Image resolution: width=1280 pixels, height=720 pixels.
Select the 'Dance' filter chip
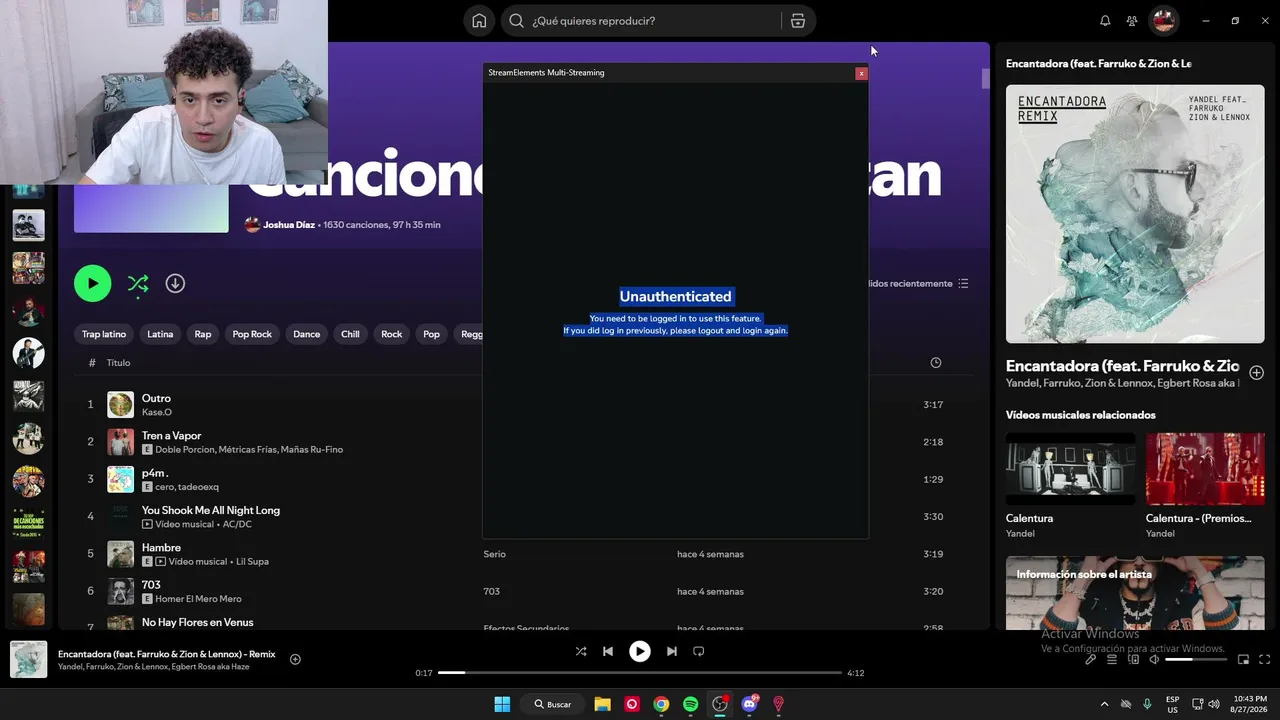pyautogui.click(x=307, y=334)
